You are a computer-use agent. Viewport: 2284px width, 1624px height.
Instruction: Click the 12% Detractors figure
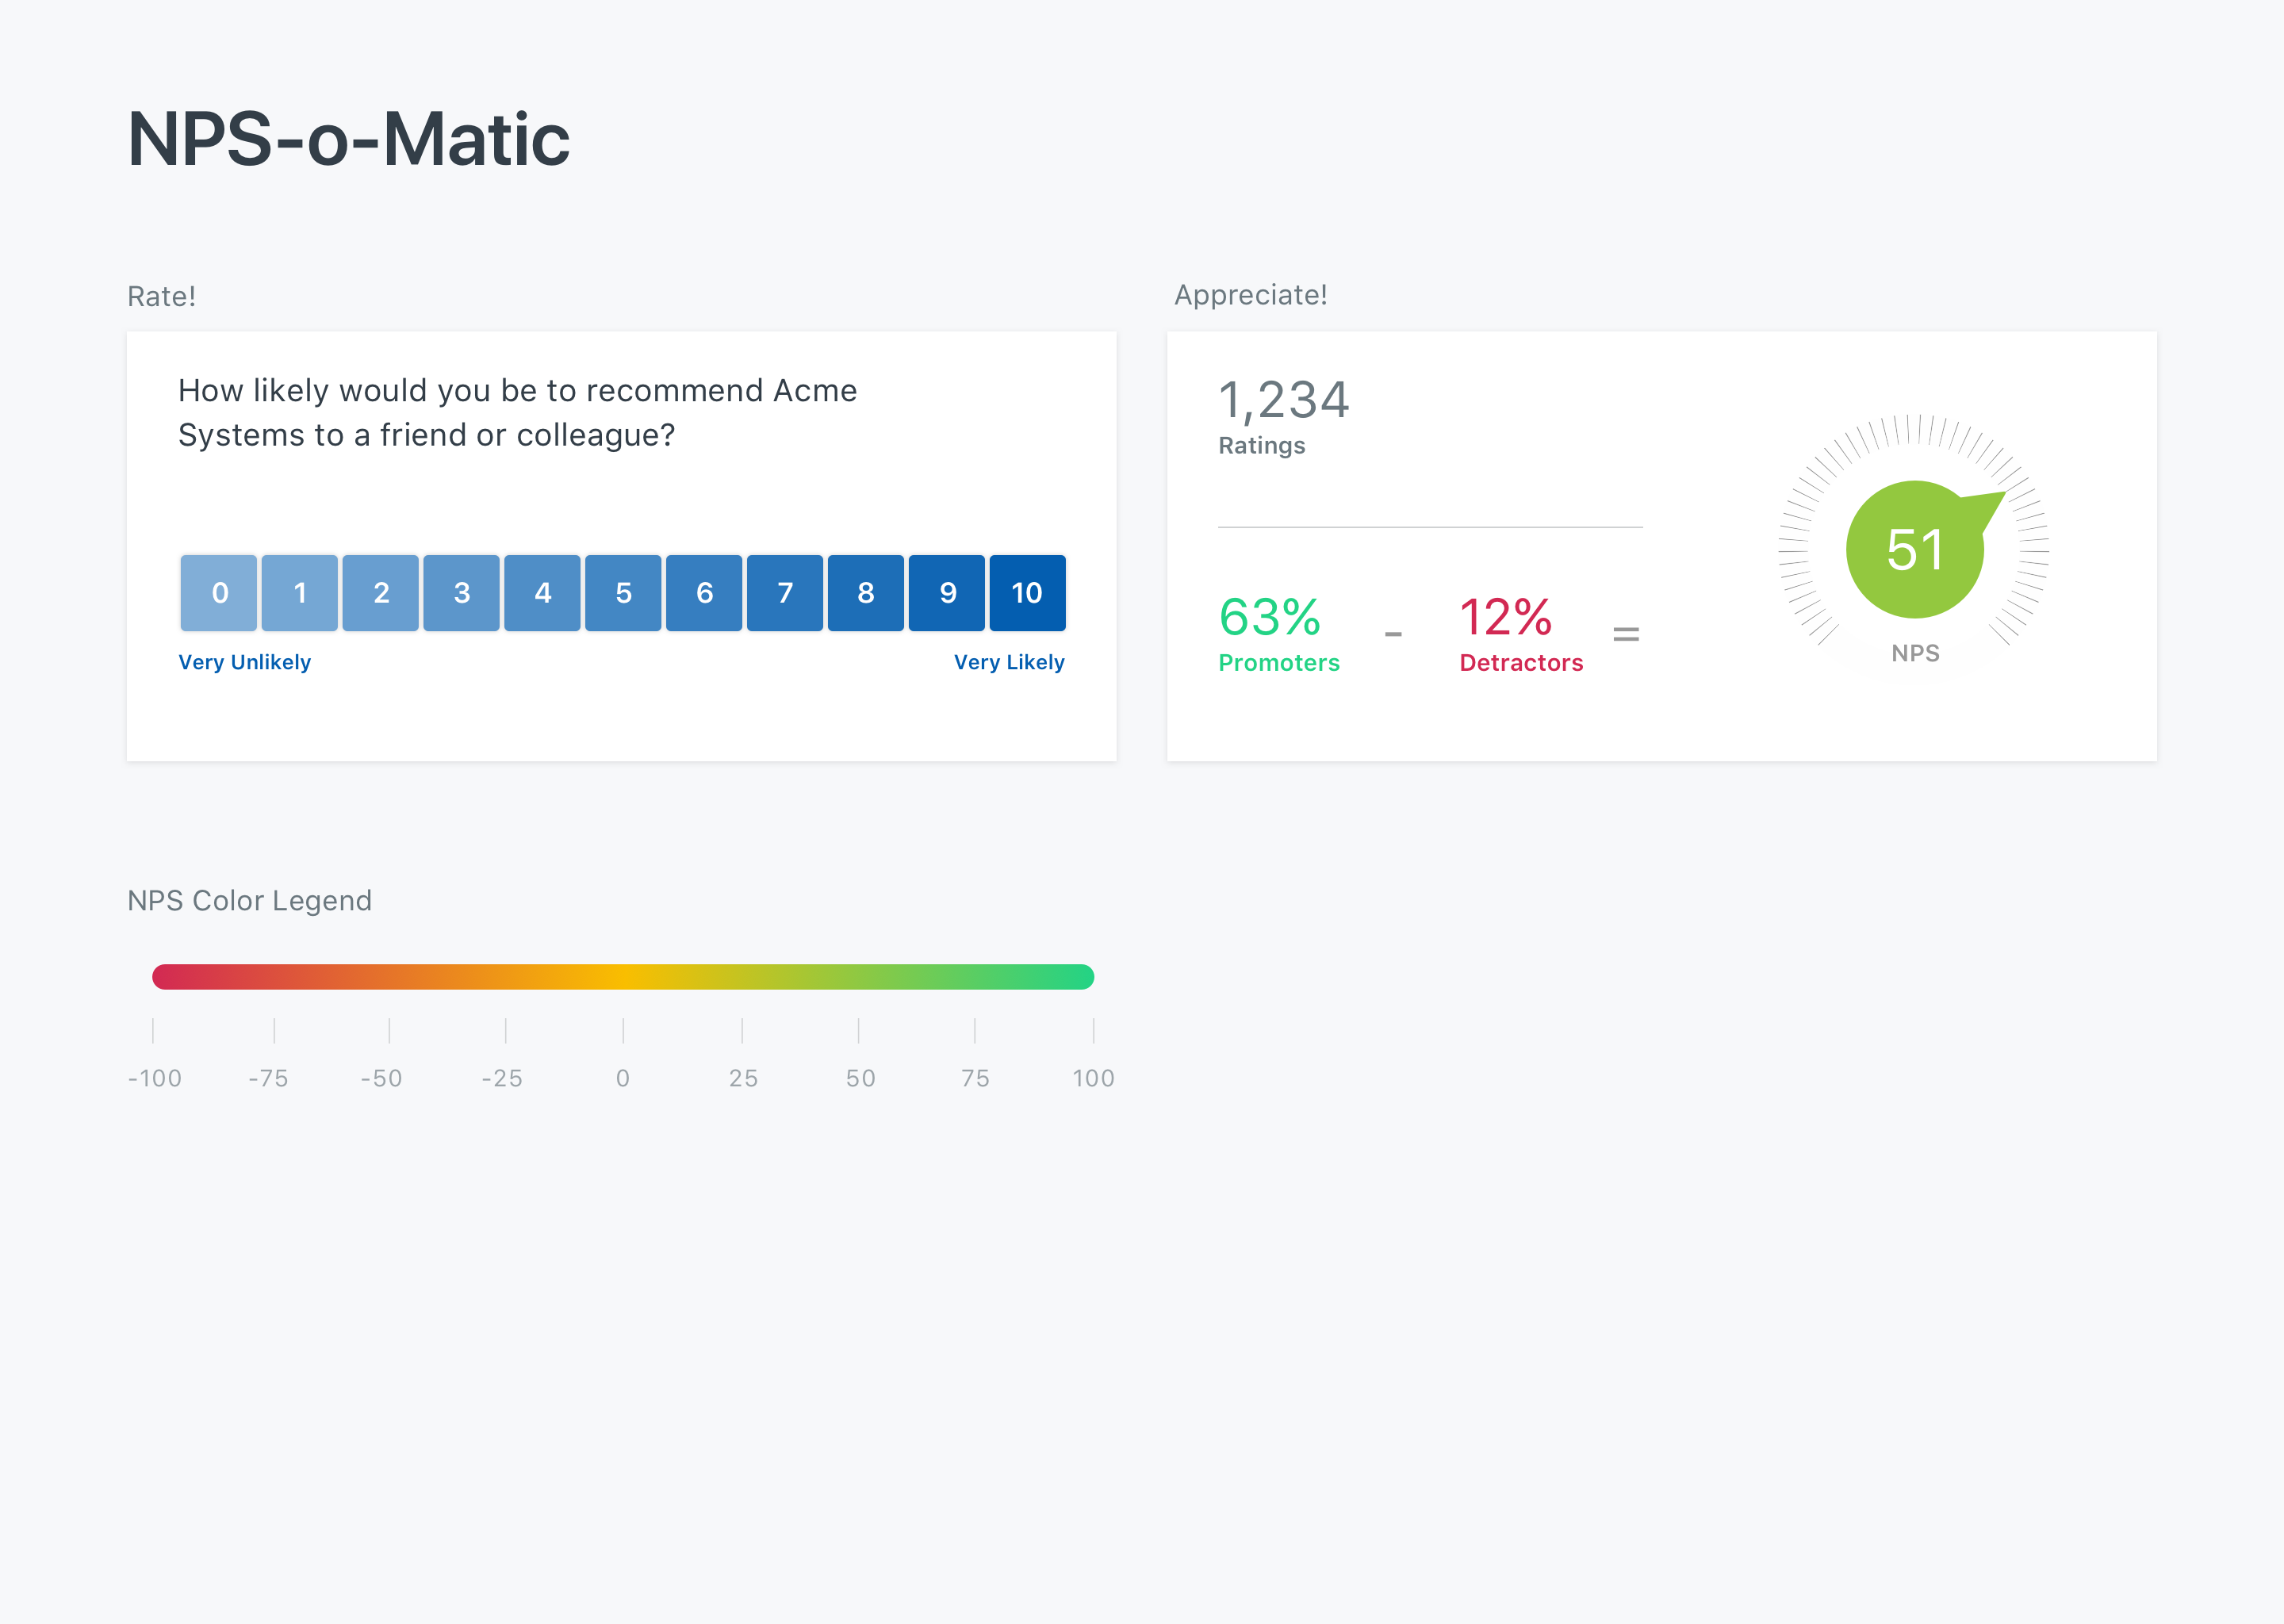point(1506,617)
